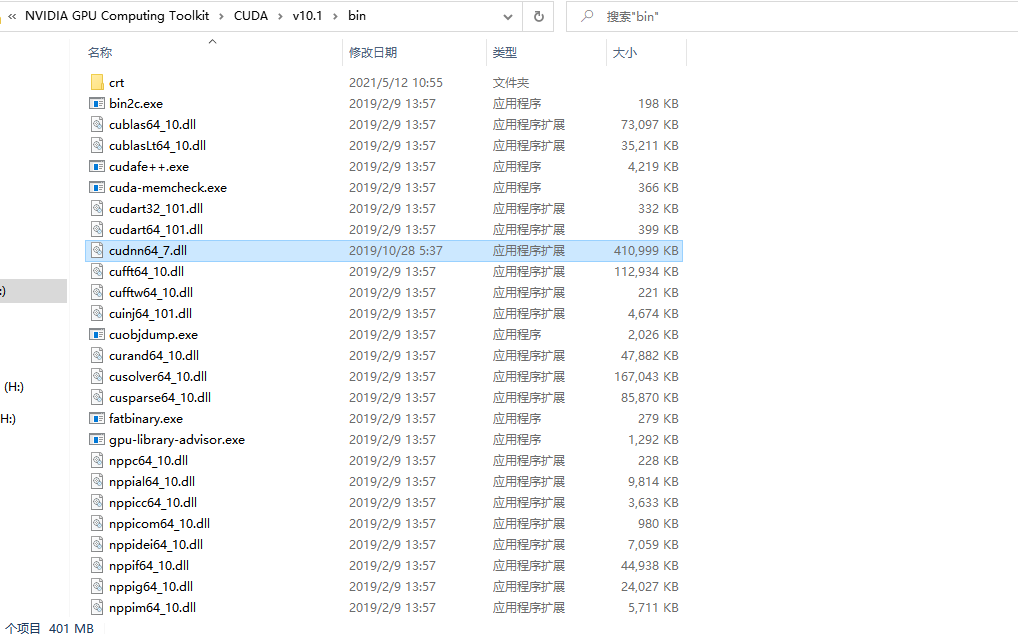Click the cudart64_101.dll file icon
This screenshot has height=635, width=1018.
[x=97, y=229]
